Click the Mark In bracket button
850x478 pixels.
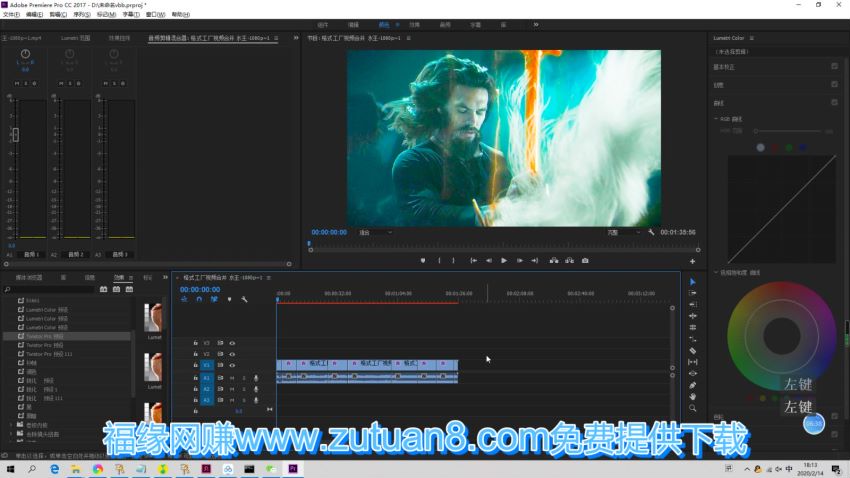point(439,261)
